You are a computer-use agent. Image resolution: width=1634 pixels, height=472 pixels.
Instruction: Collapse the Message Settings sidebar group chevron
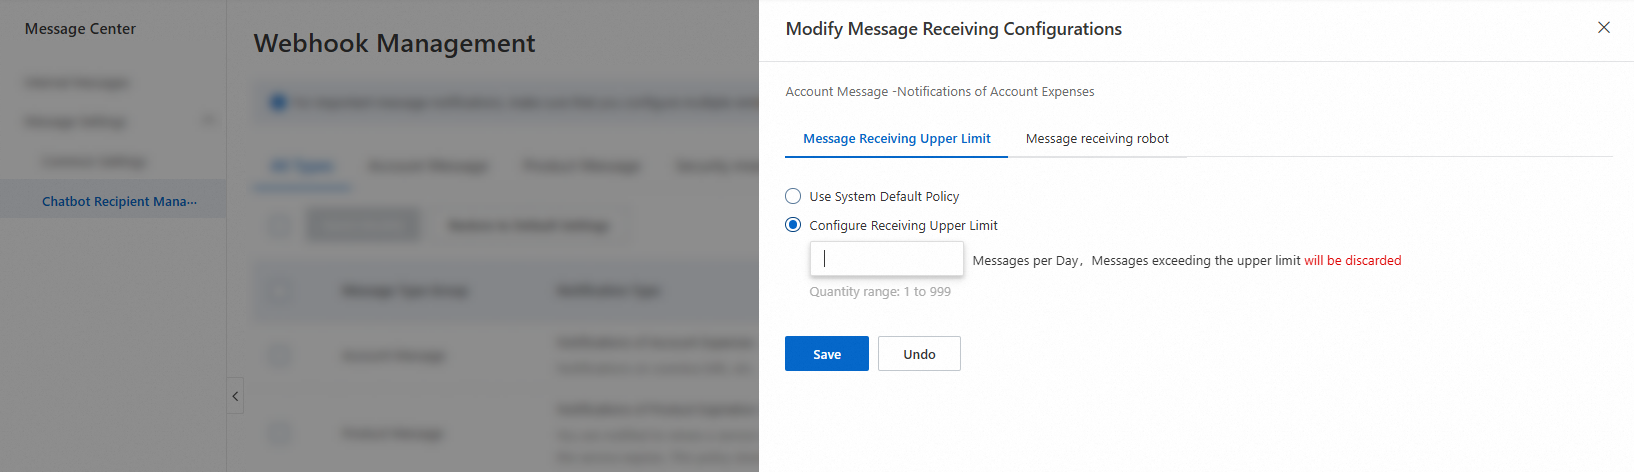pos(209,121)
